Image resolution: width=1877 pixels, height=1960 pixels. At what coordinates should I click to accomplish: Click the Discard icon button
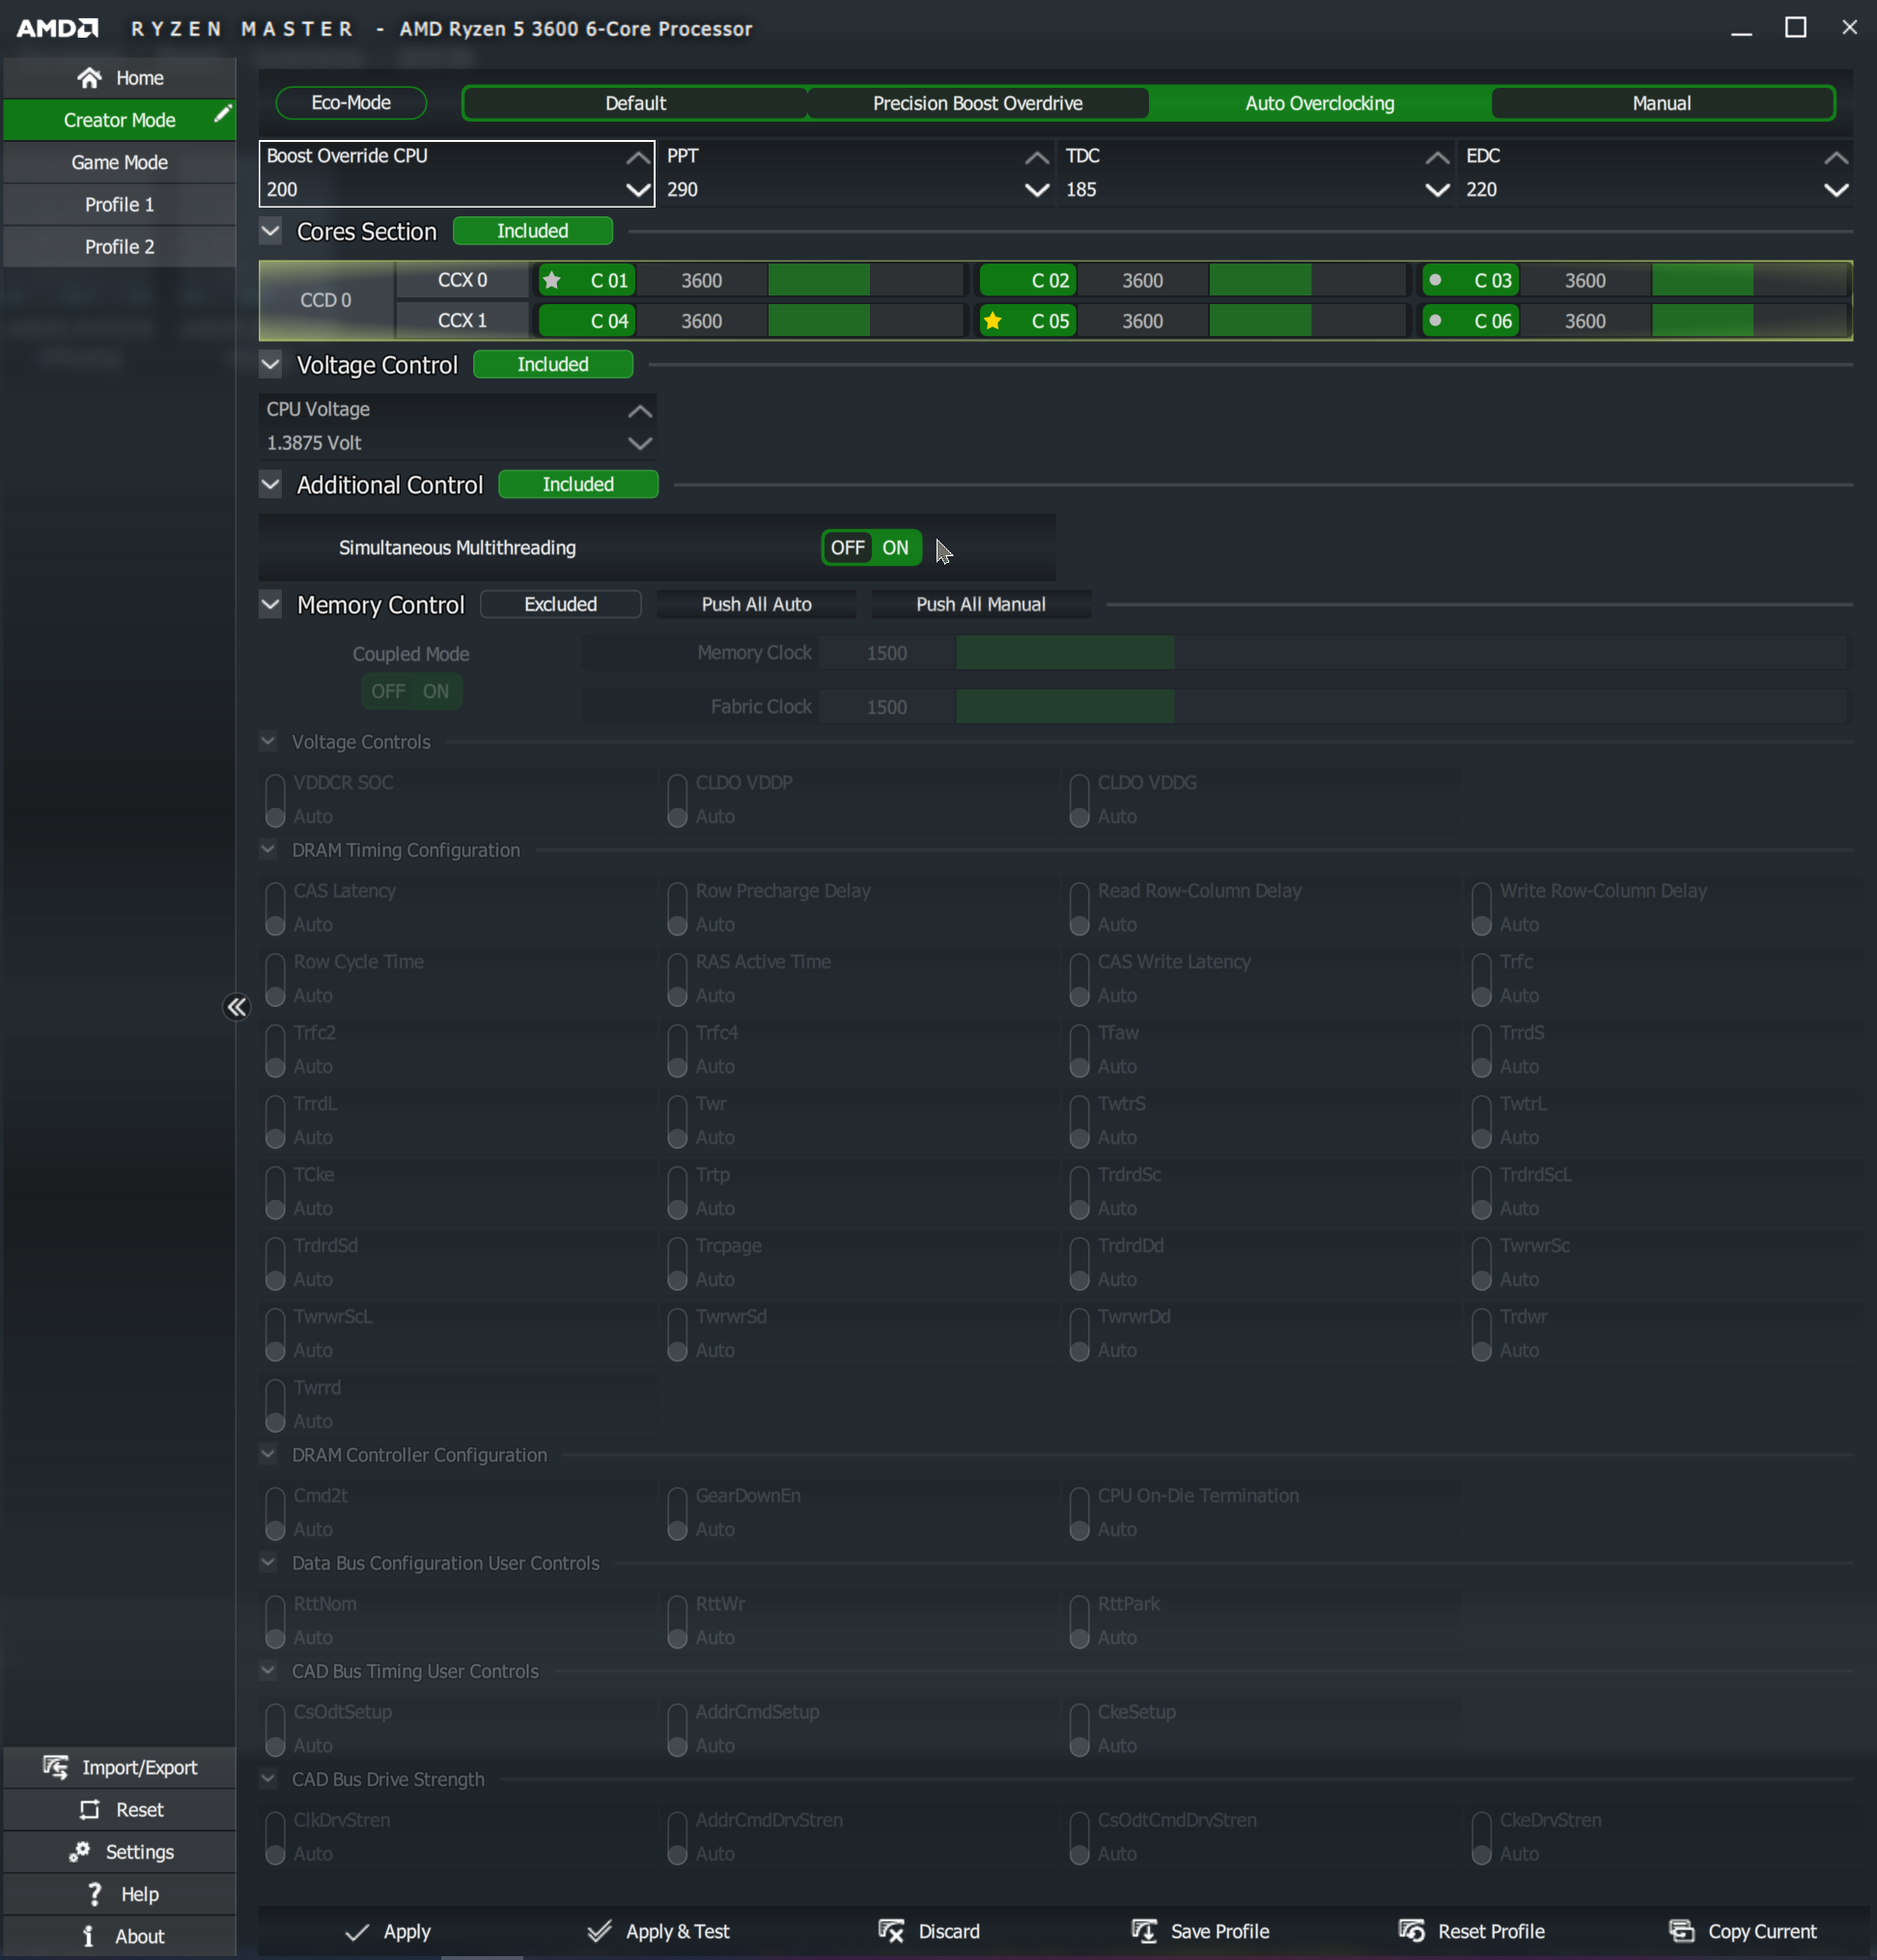890,1931
